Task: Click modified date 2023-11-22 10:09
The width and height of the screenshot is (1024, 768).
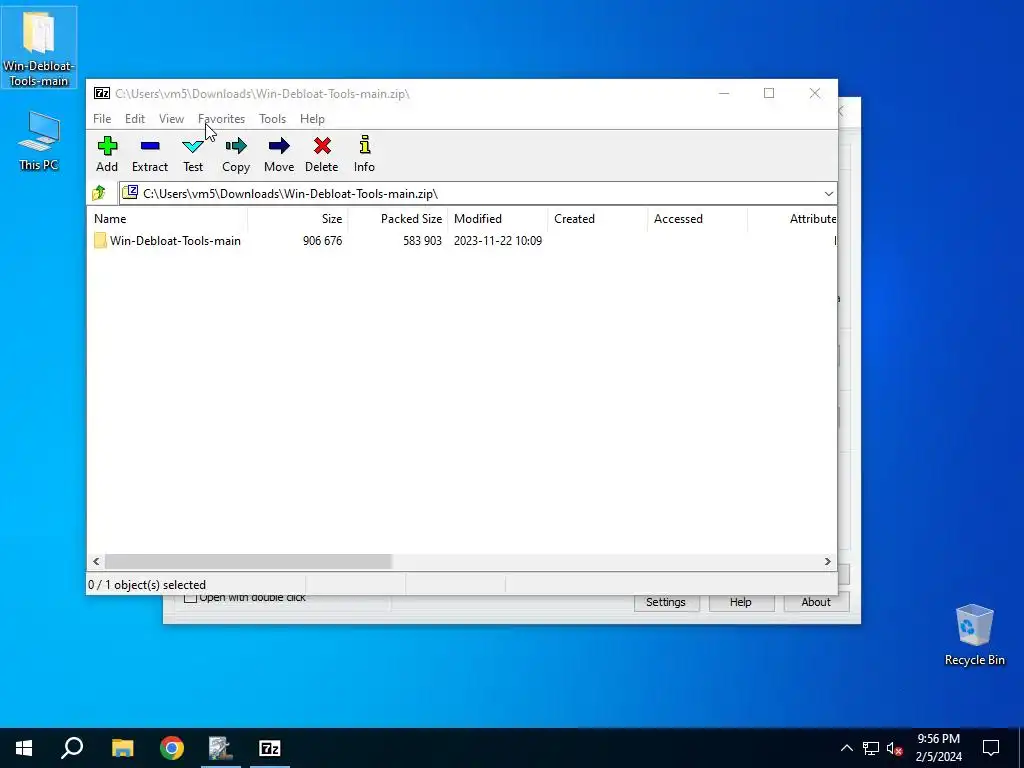Action: 498,241
